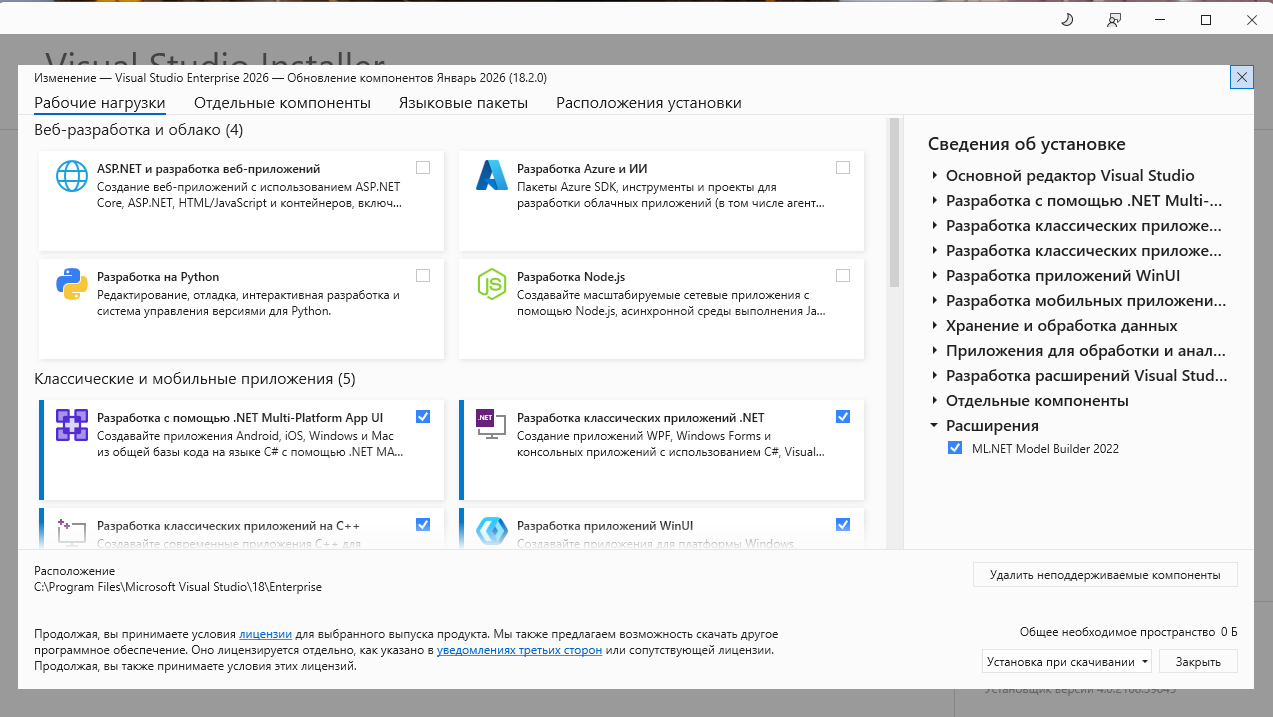Click the .NET Multi-Platform App UI icon
Screen dimensions: 1273x717
point(72,425)
